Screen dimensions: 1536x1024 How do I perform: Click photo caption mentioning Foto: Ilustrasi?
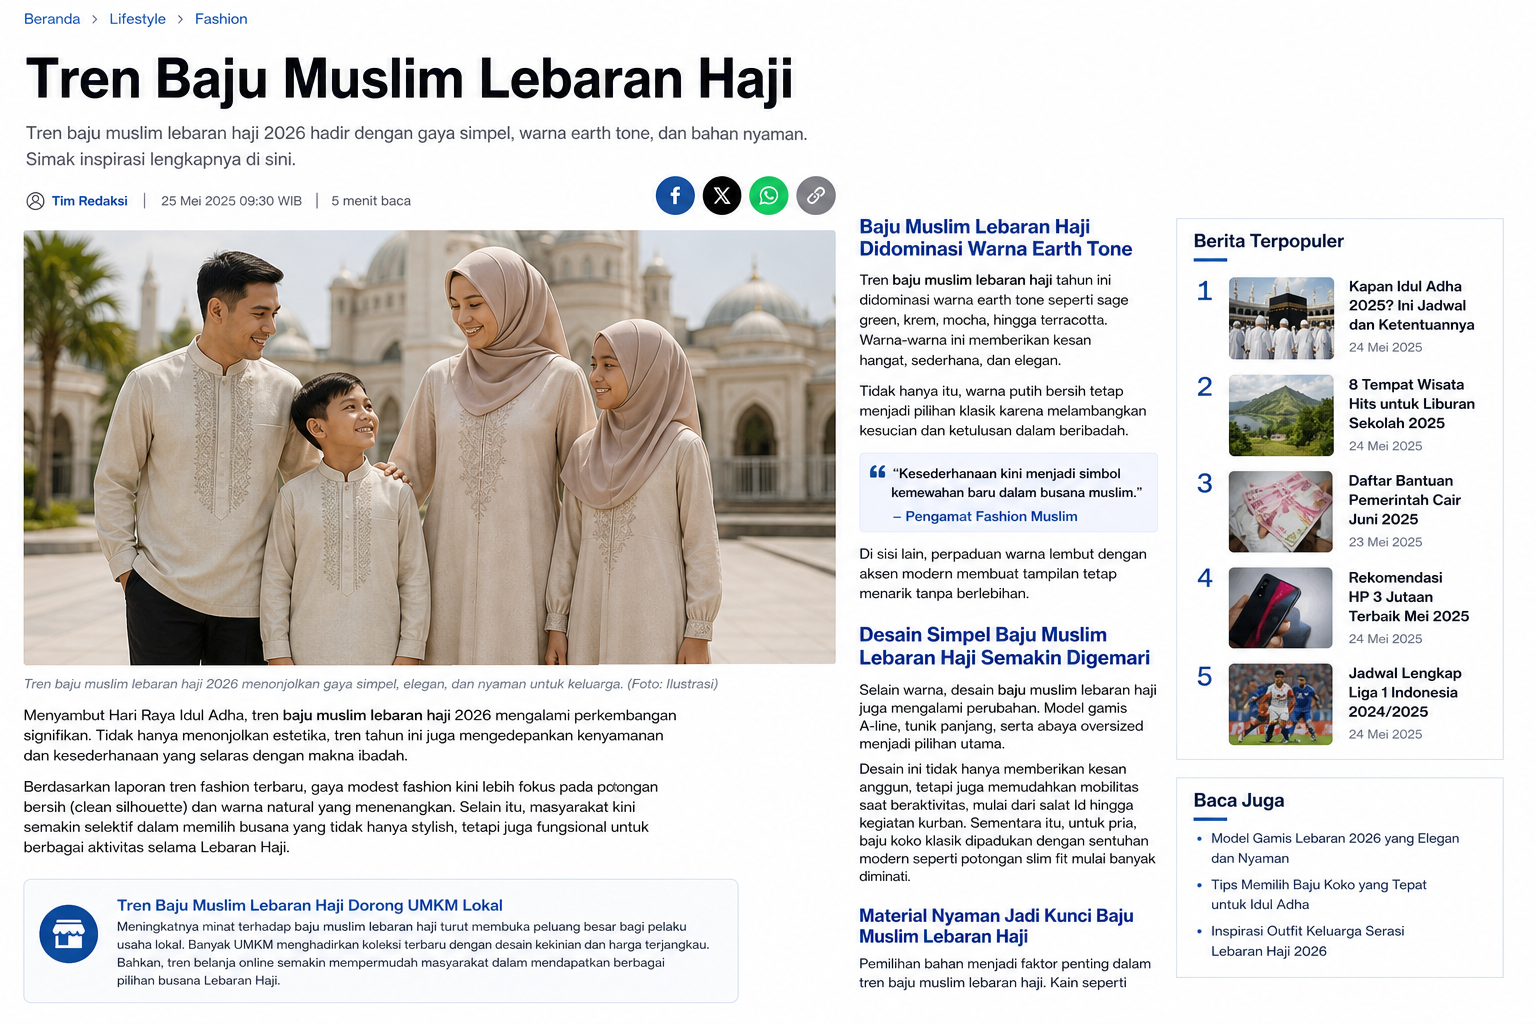tap(371, 684)
